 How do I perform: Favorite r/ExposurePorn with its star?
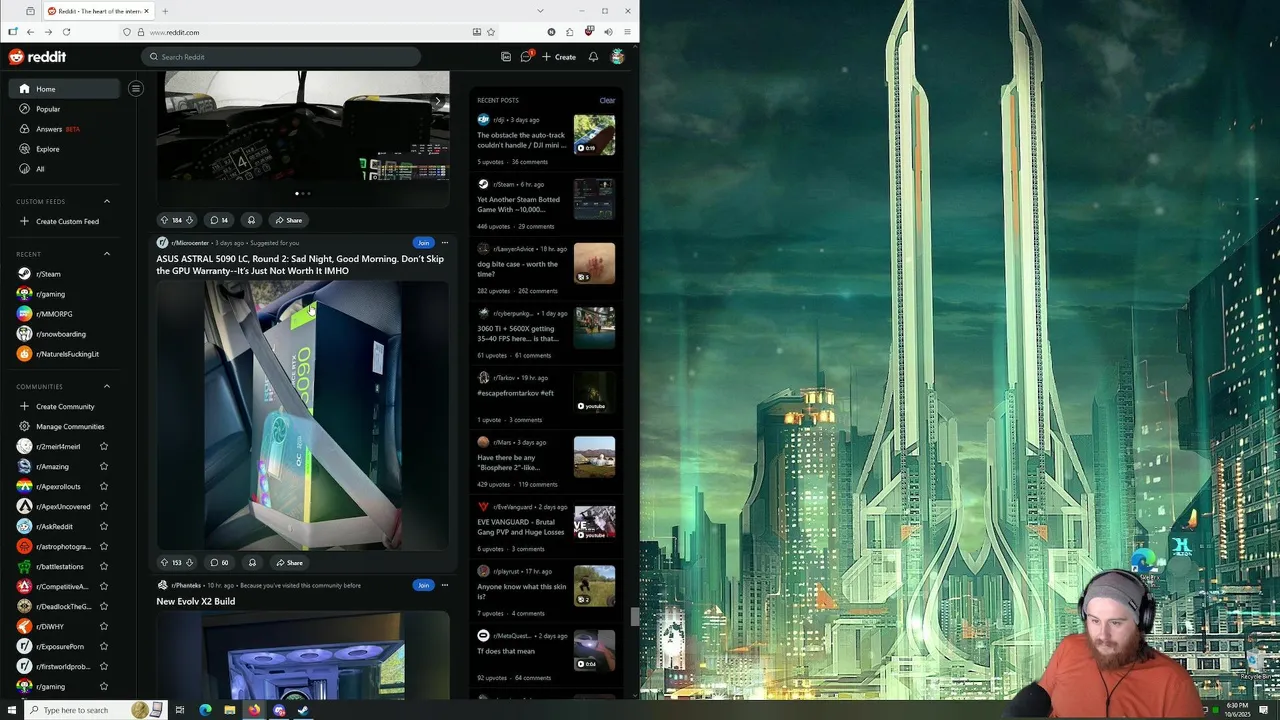(x=104, y=647)
